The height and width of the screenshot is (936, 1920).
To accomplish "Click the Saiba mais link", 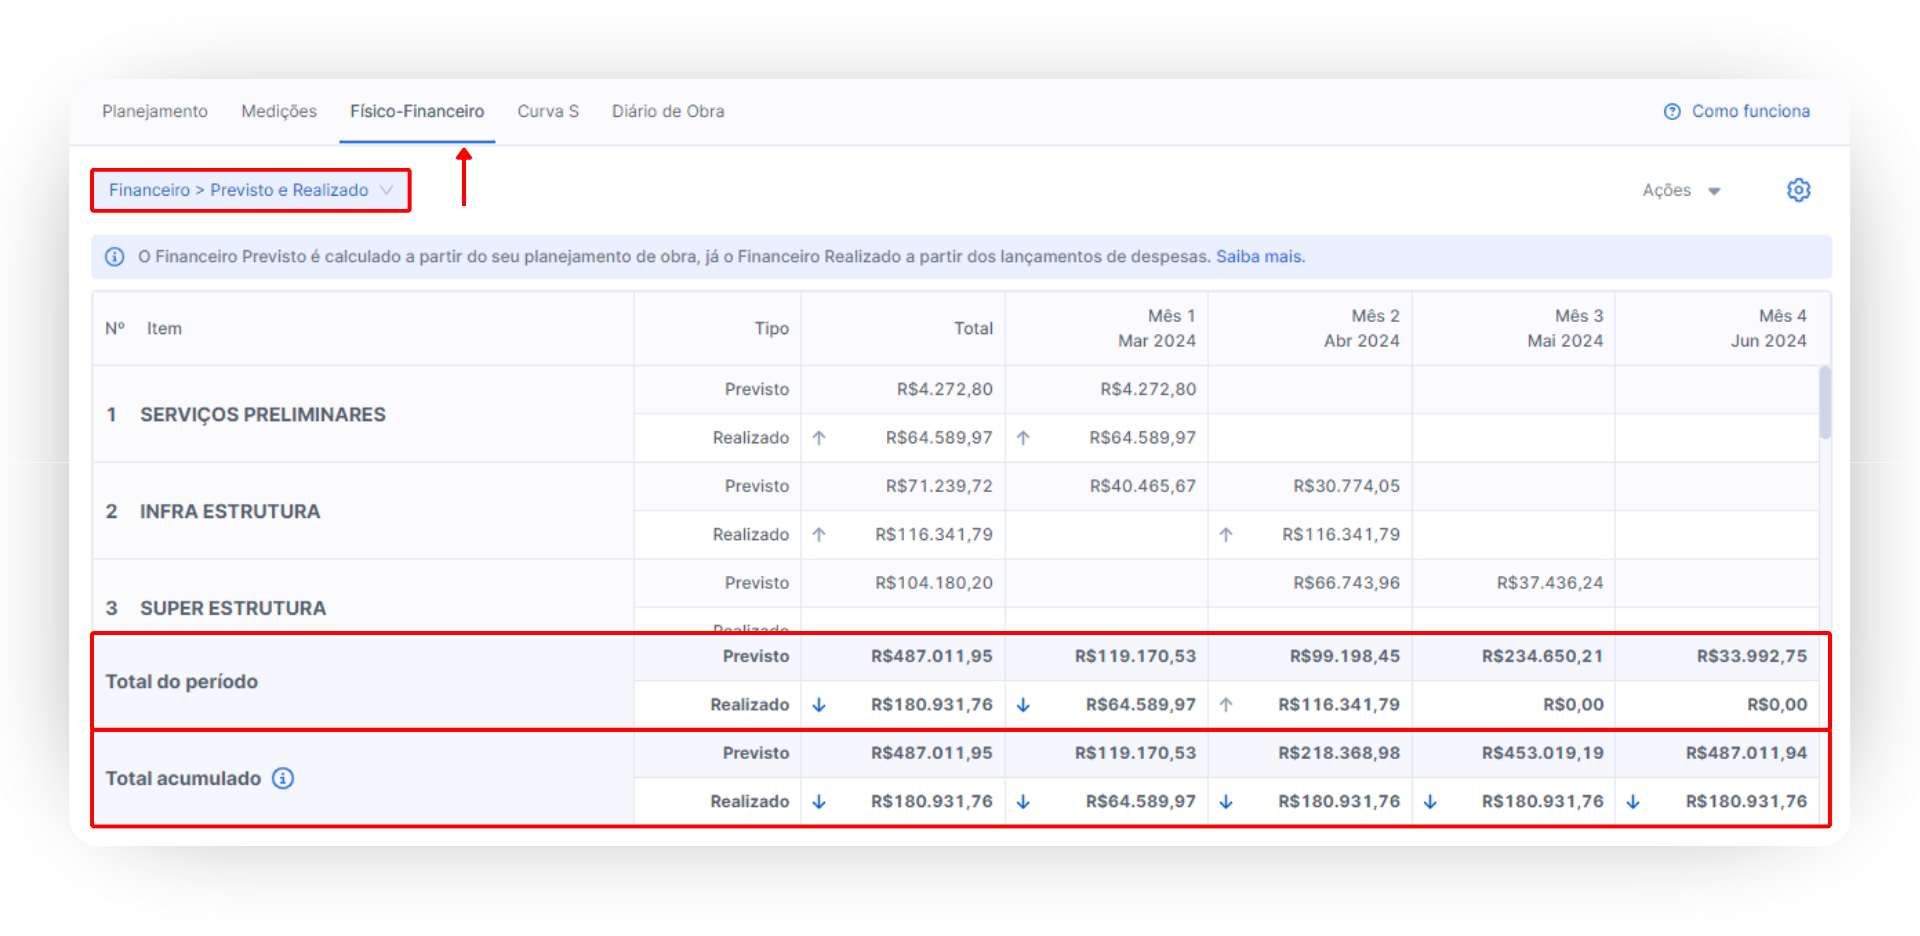I will point(1260,257).
